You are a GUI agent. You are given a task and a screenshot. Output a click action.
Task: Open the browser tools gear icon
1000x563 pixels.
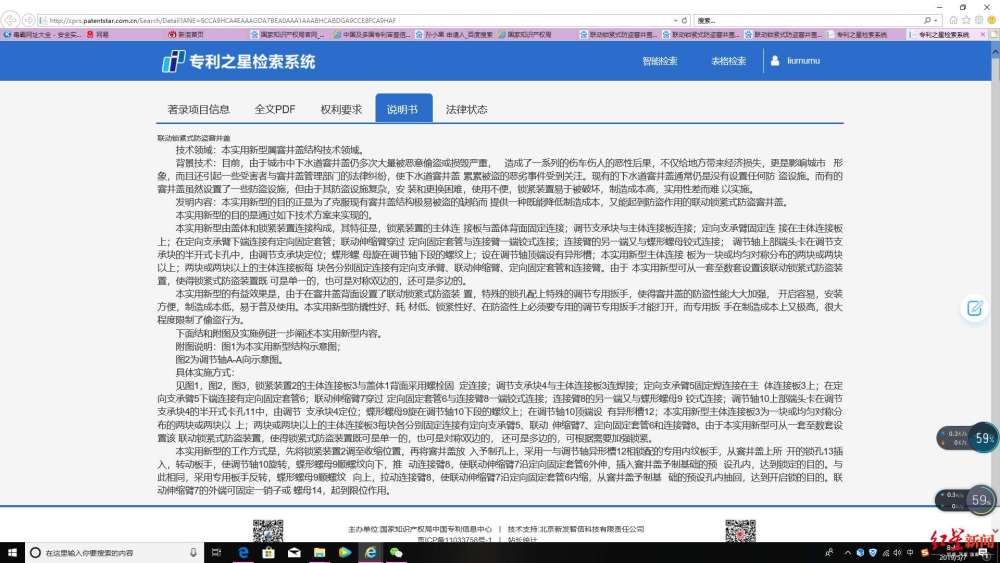[x=979, y=20]
